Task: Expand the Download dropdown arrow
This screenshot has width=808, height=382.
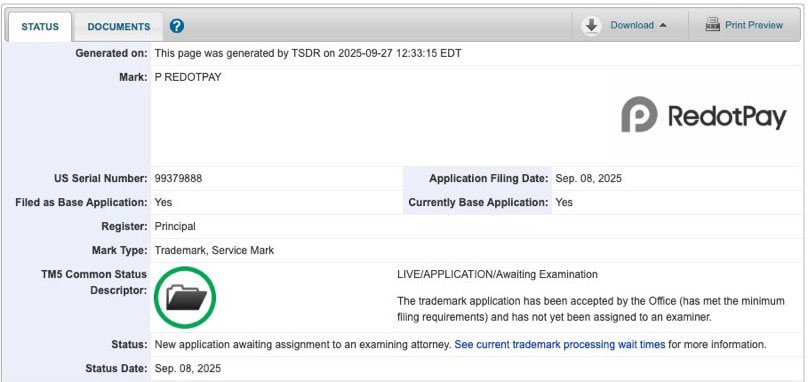Action: point(663,25)
